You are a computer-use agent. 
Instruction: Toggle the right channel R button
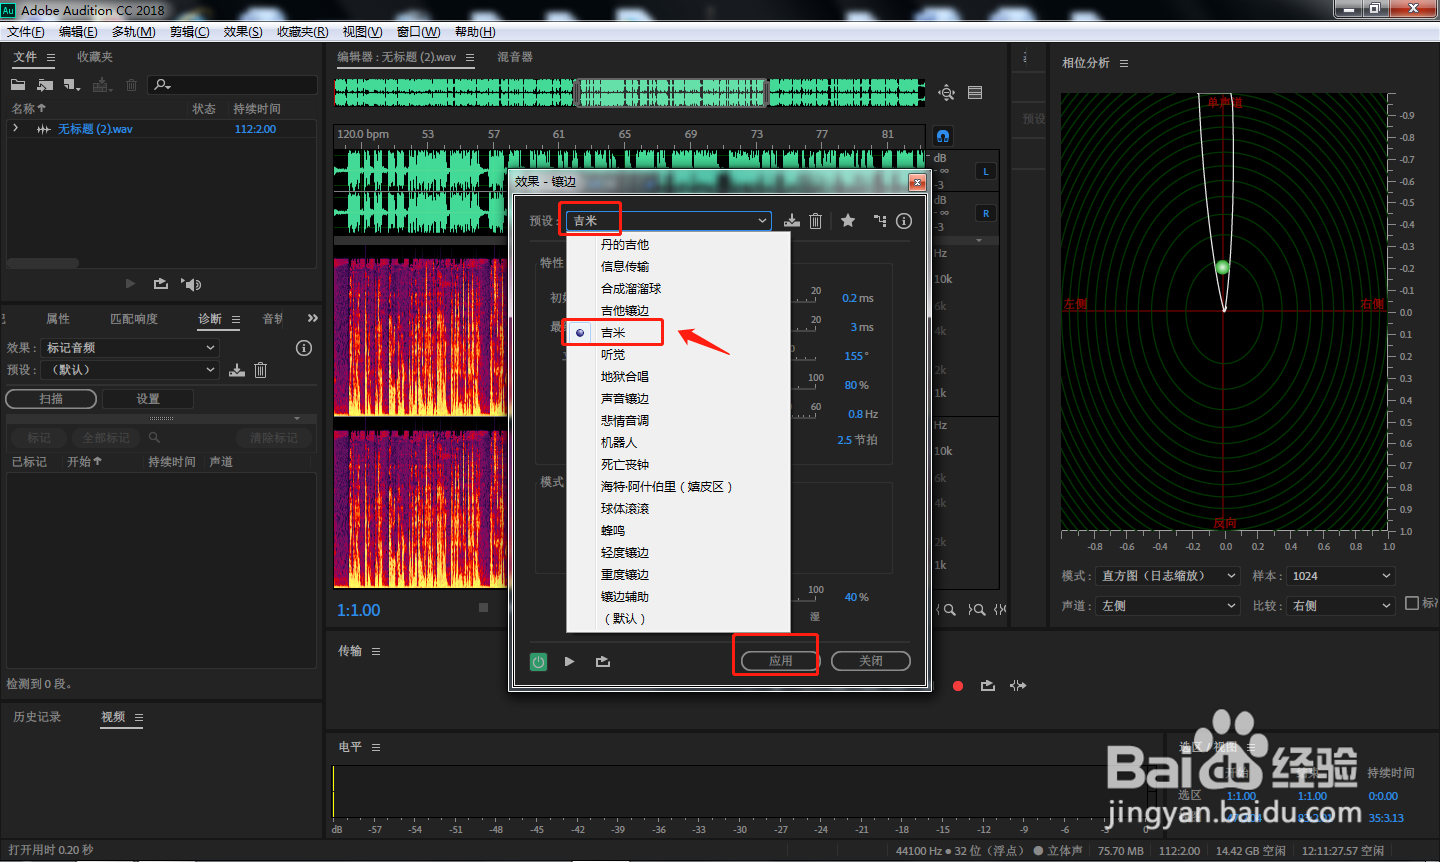[x=986, y=213]
